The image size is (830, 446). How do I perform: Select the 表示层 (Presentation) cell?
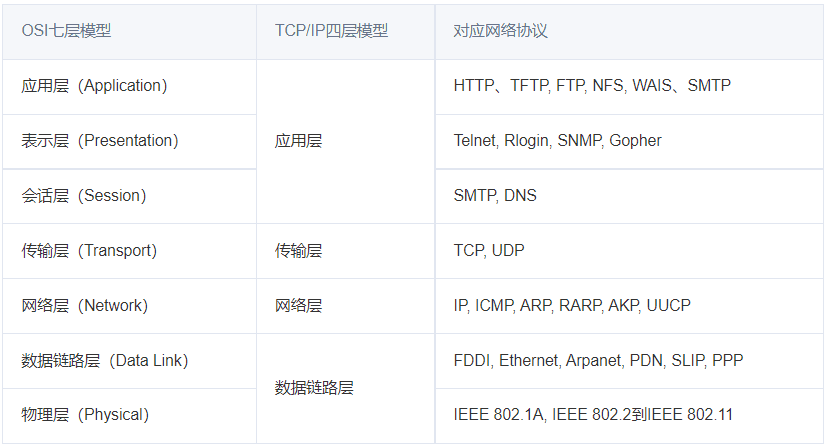coord(100,141)
